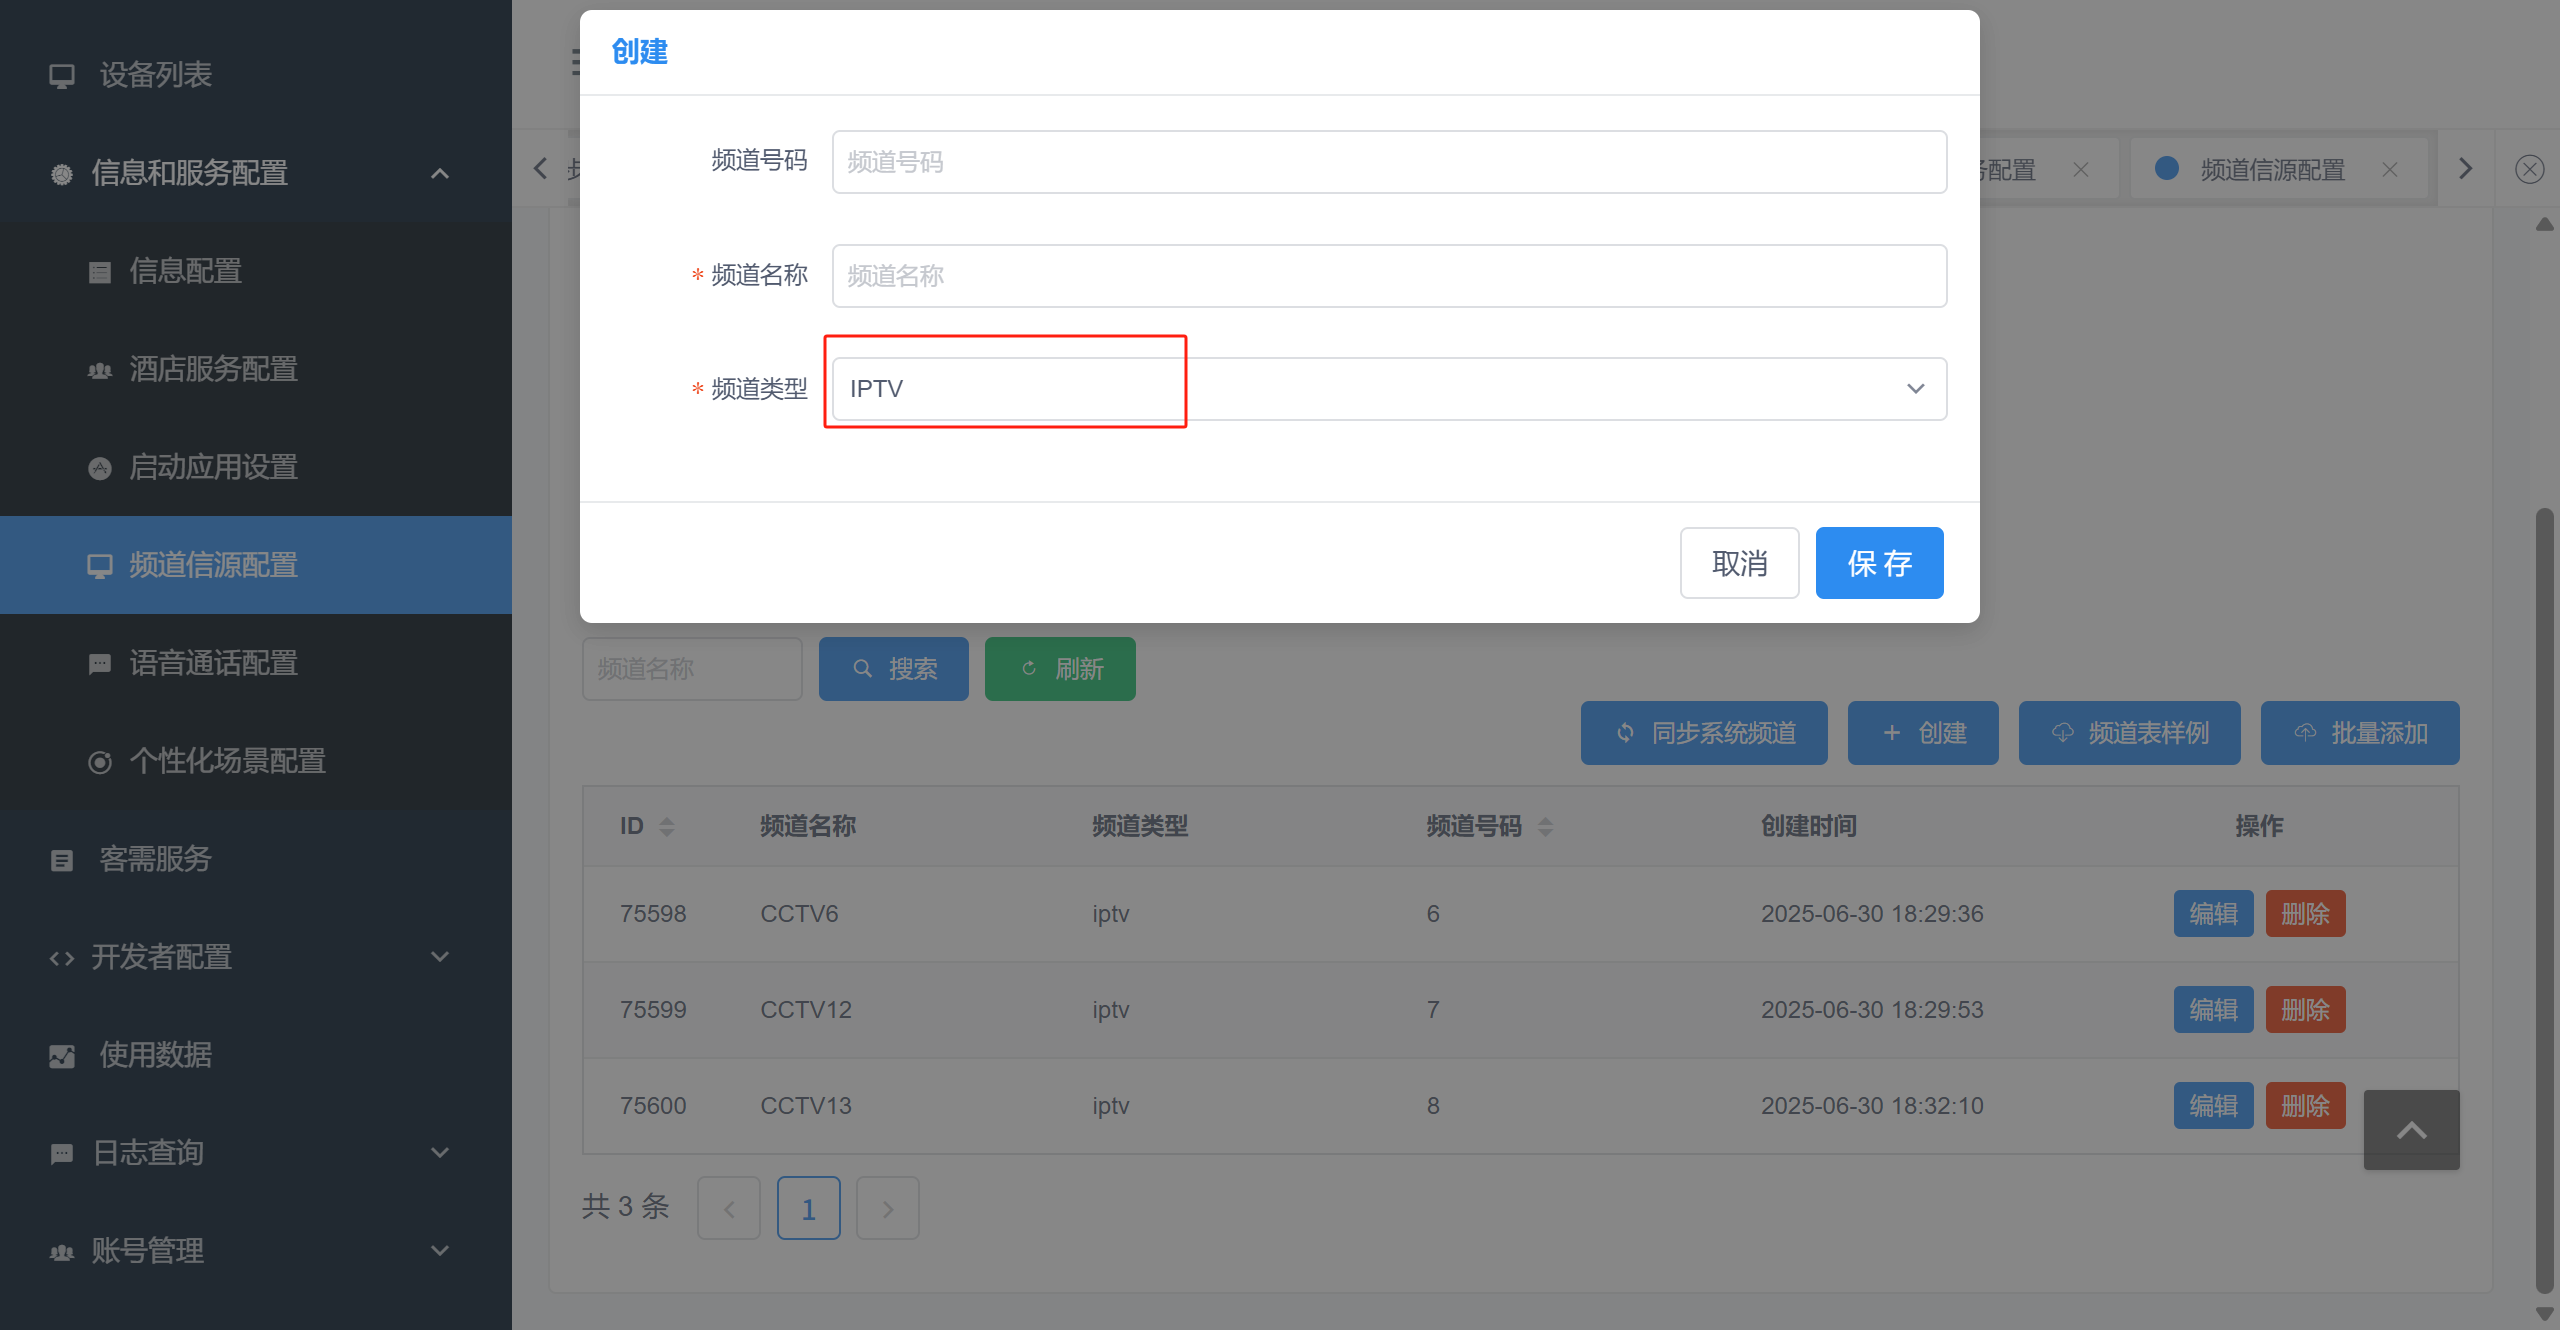The image size is (2560, 1330).
Task: Click the 语音通话配置 chat bubble icon
Action: click(x=100, y=664)
